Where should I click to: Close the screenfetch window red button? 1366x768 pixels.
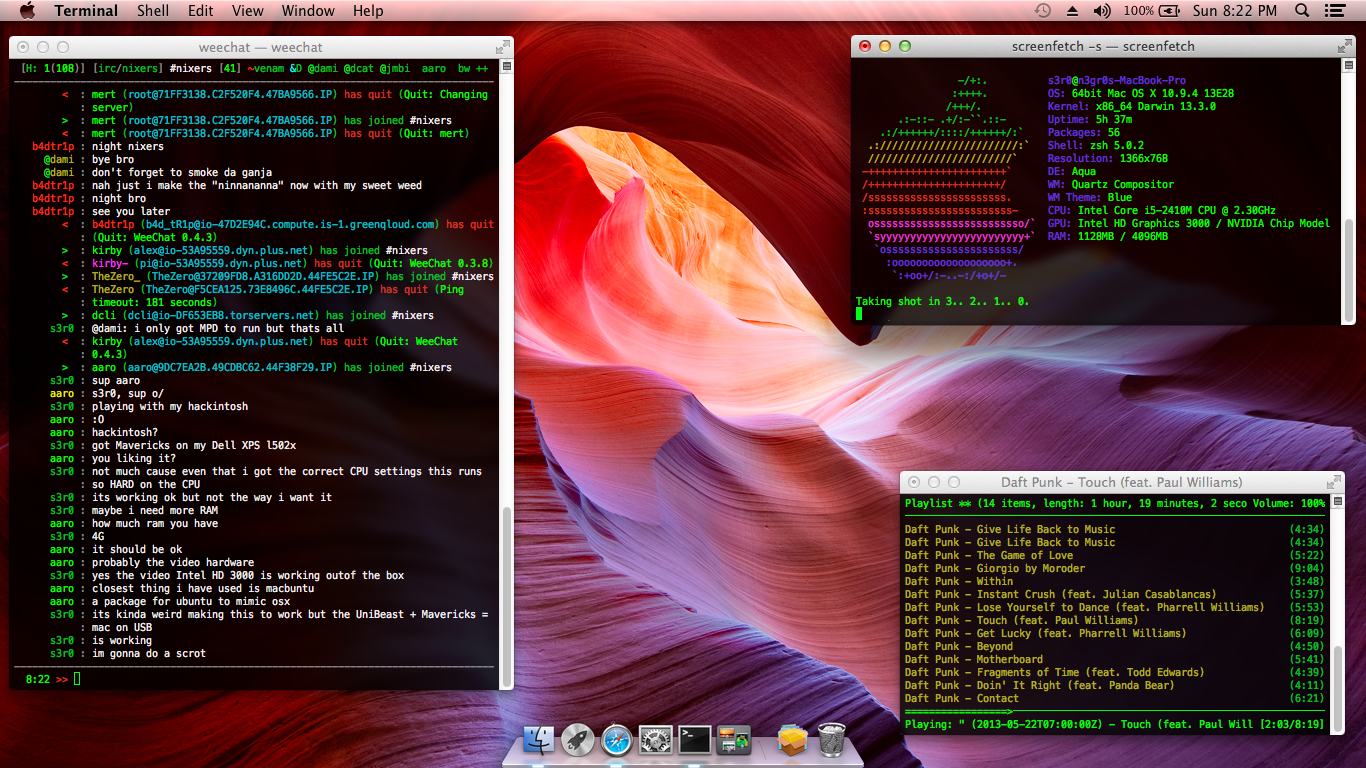pos(865,46)
